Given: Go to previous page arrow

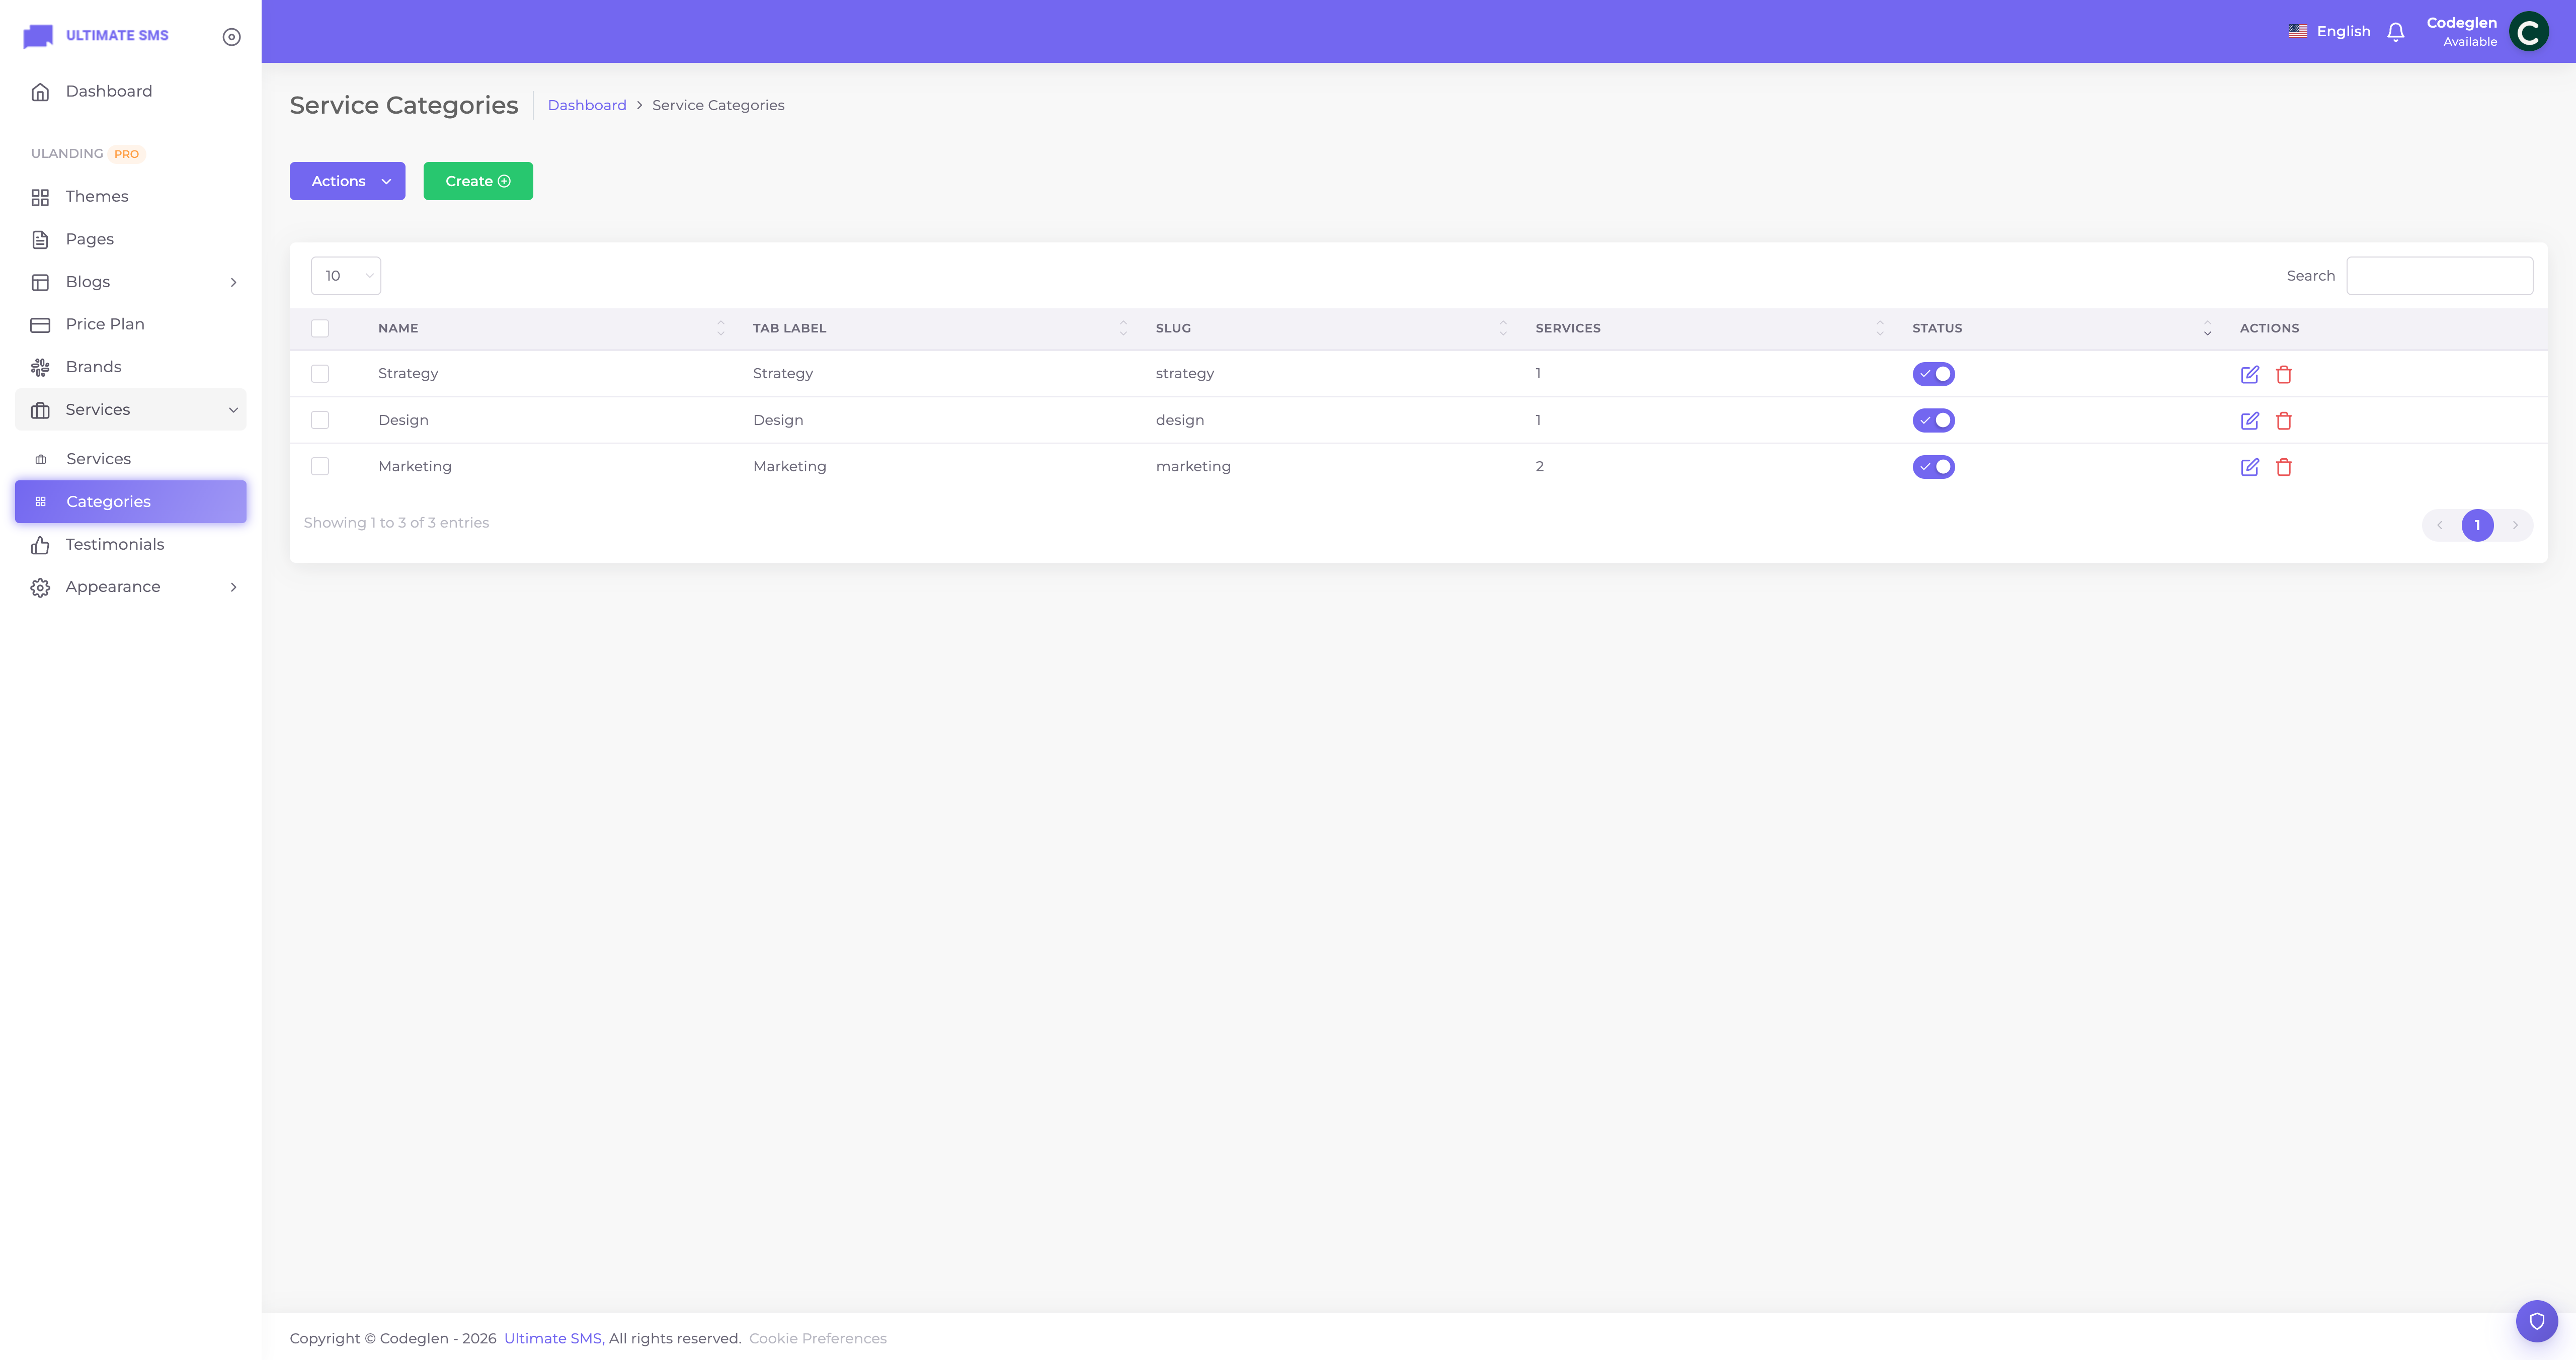Looking at the screenshot, I should [2439, 525].
